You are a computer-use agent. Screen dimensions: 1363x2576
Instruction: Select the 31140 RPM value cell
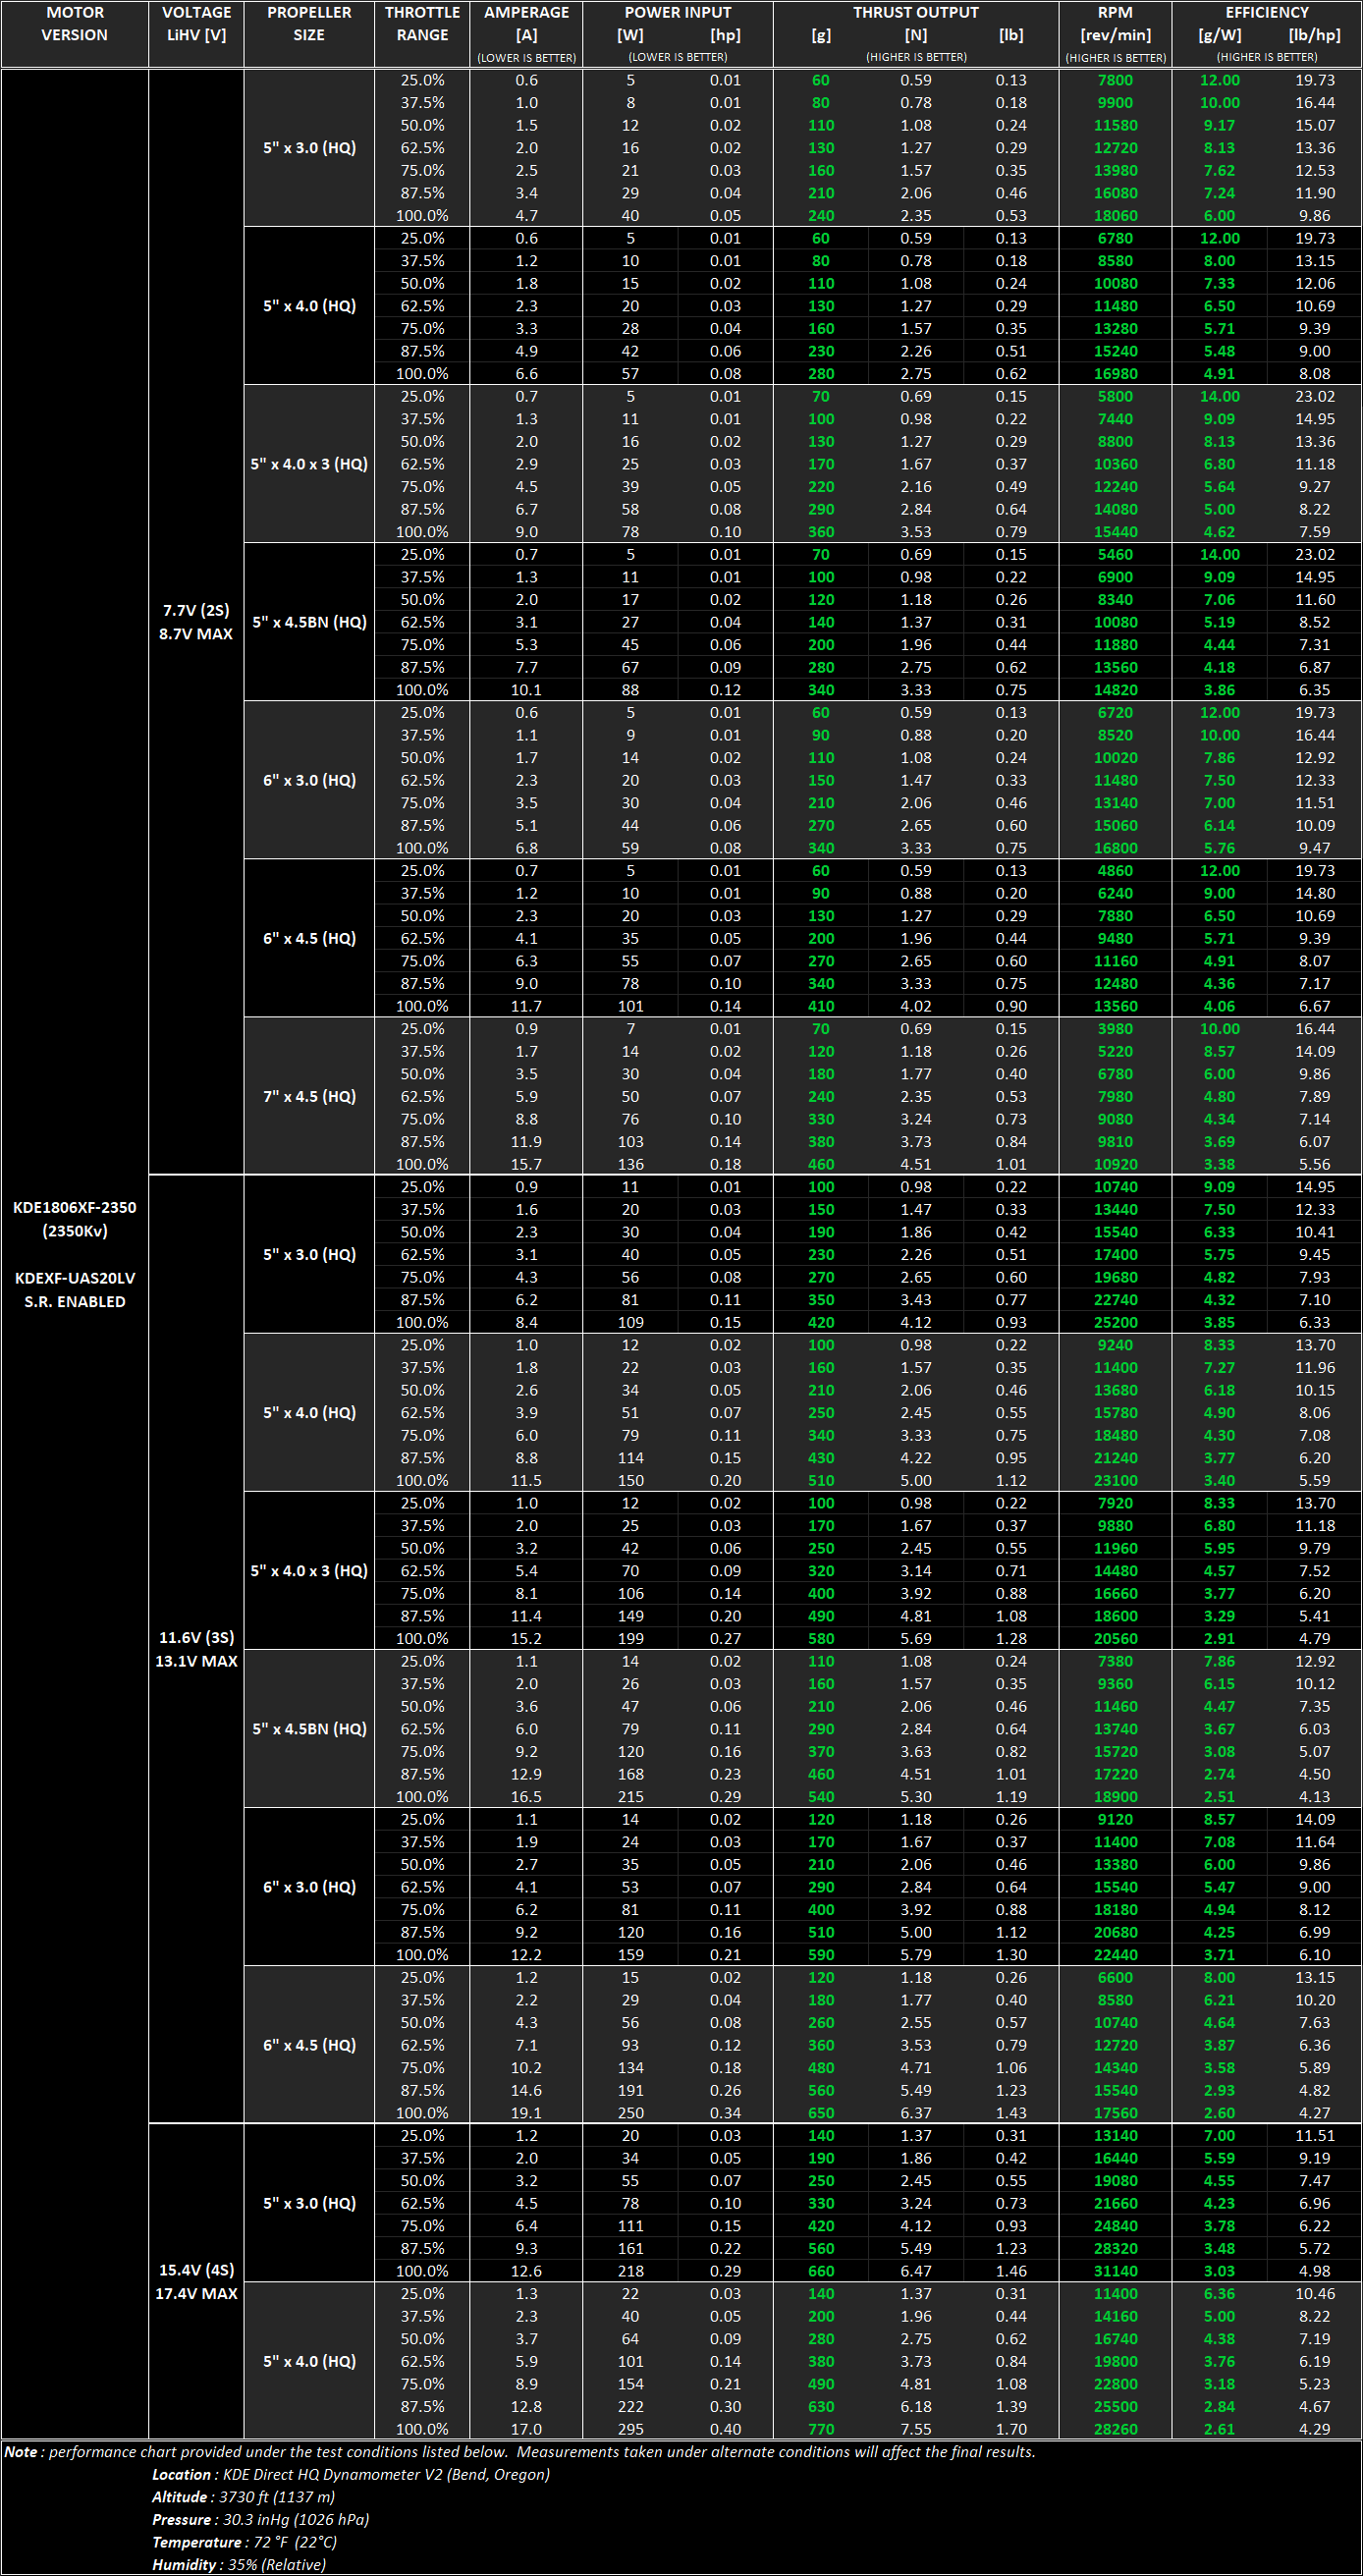1115,2270
